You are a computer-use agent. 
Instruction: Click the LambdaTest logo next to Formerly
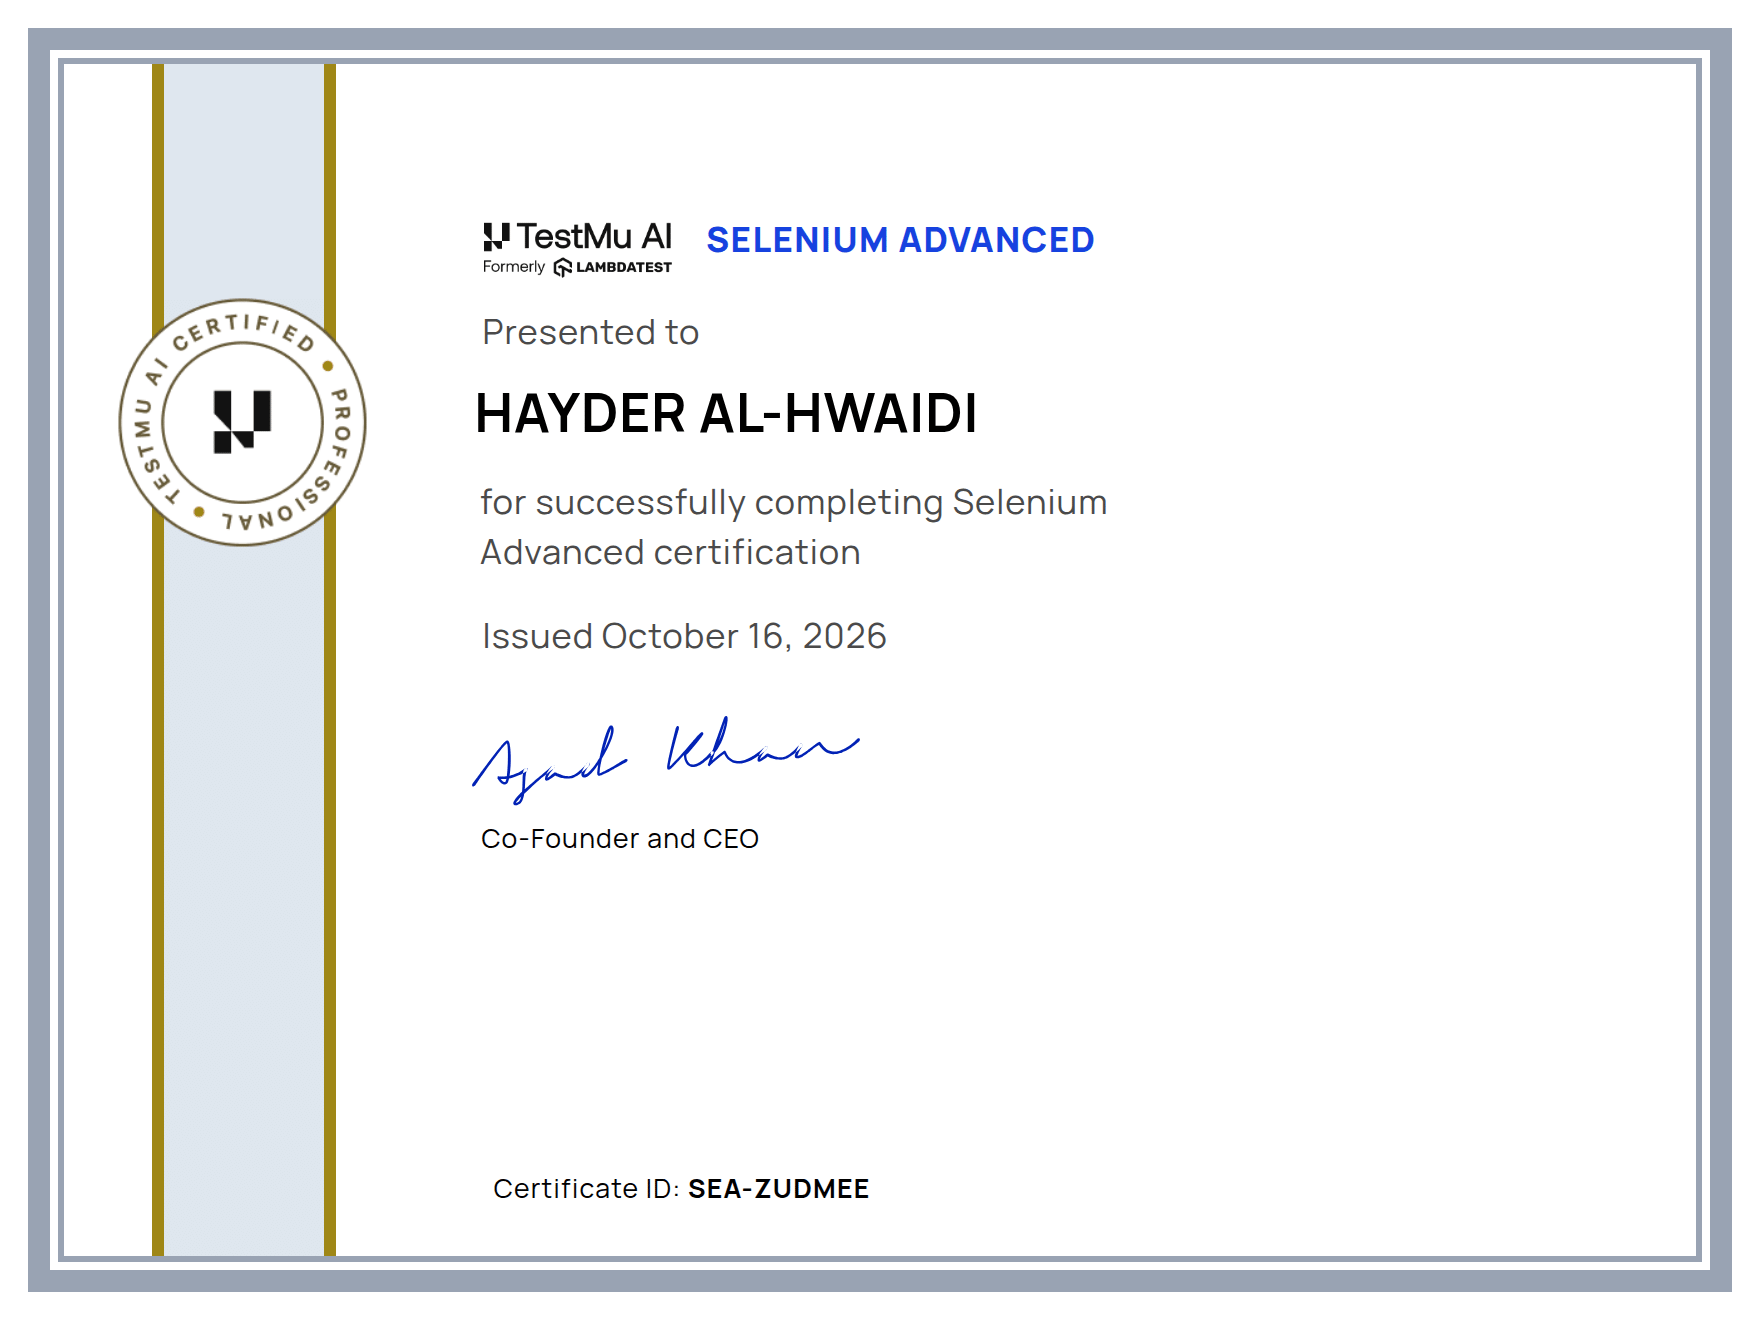click(612, 267)
